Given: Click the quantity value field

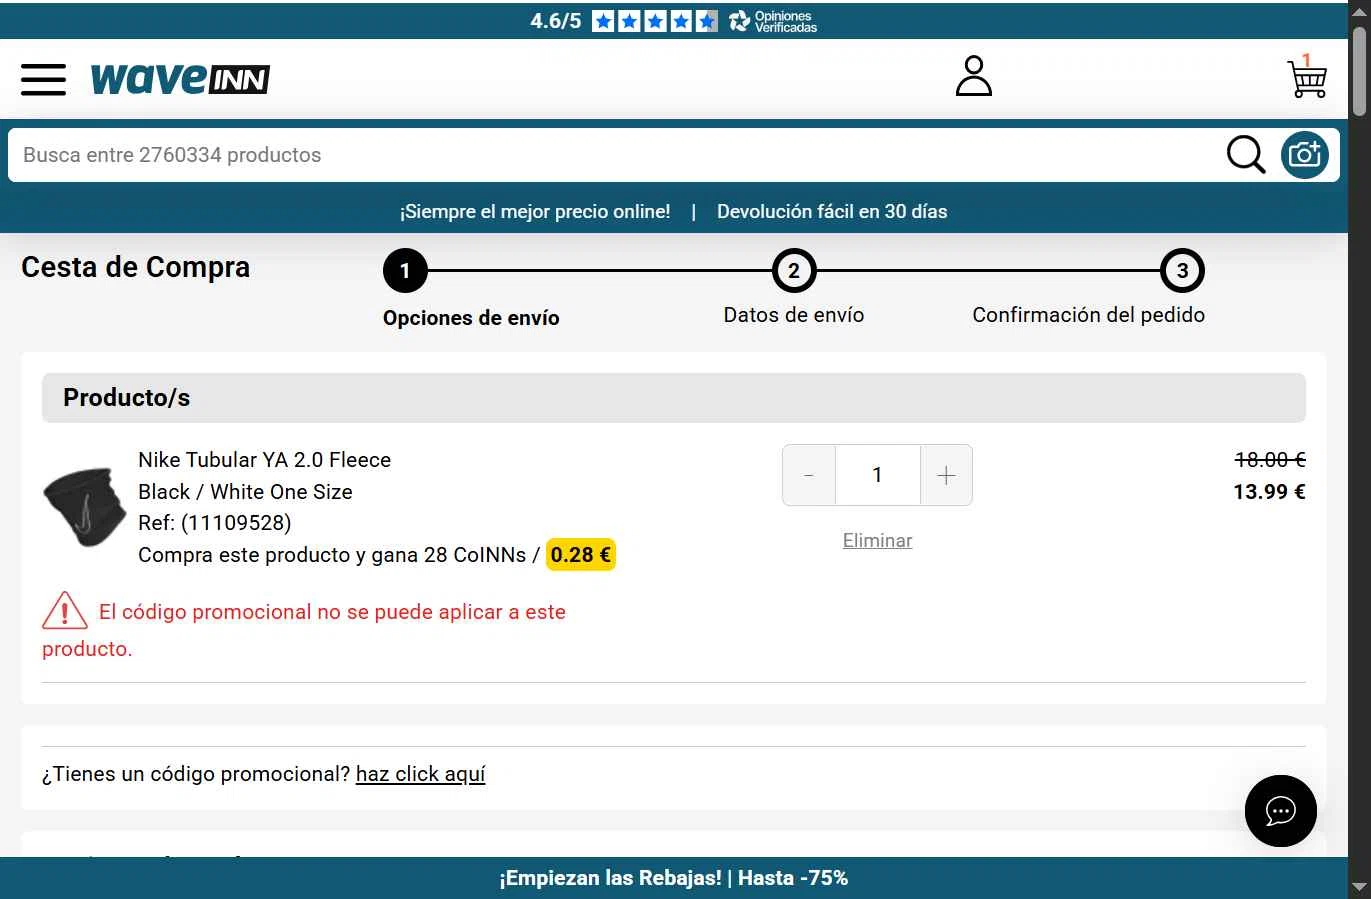Looking at the screenshot, I should (877, 475).
